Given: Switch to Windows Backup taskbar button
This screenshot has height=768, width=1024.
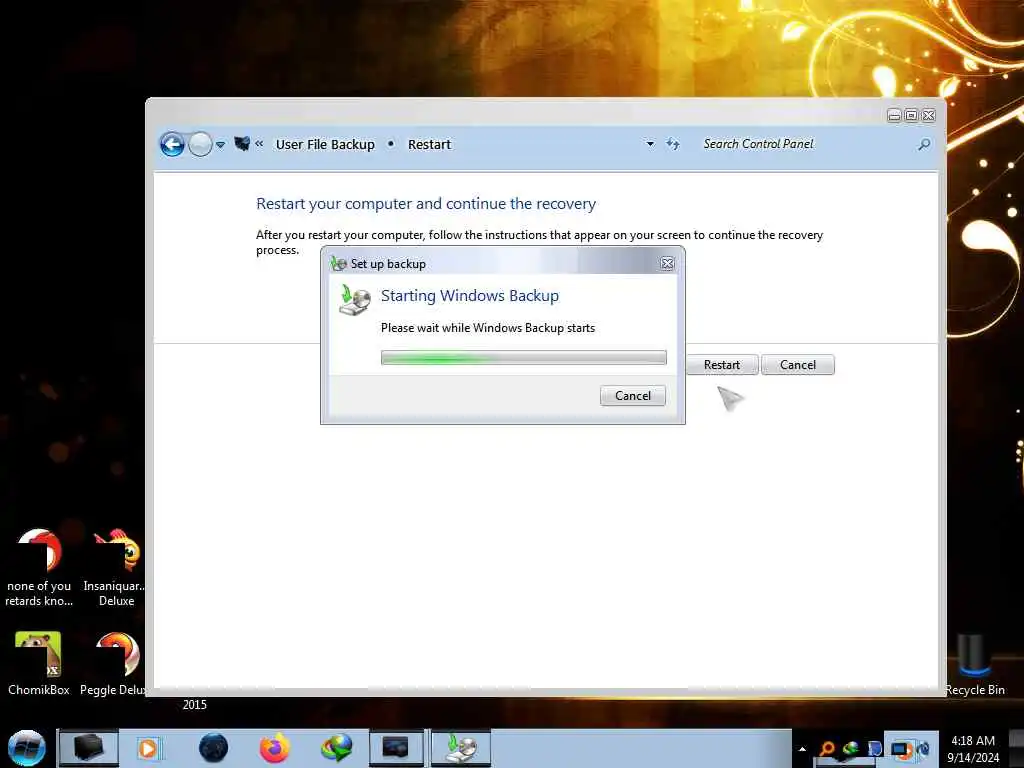Looking at the screenshot, I should pyautogui.click(x=461, y=748).
